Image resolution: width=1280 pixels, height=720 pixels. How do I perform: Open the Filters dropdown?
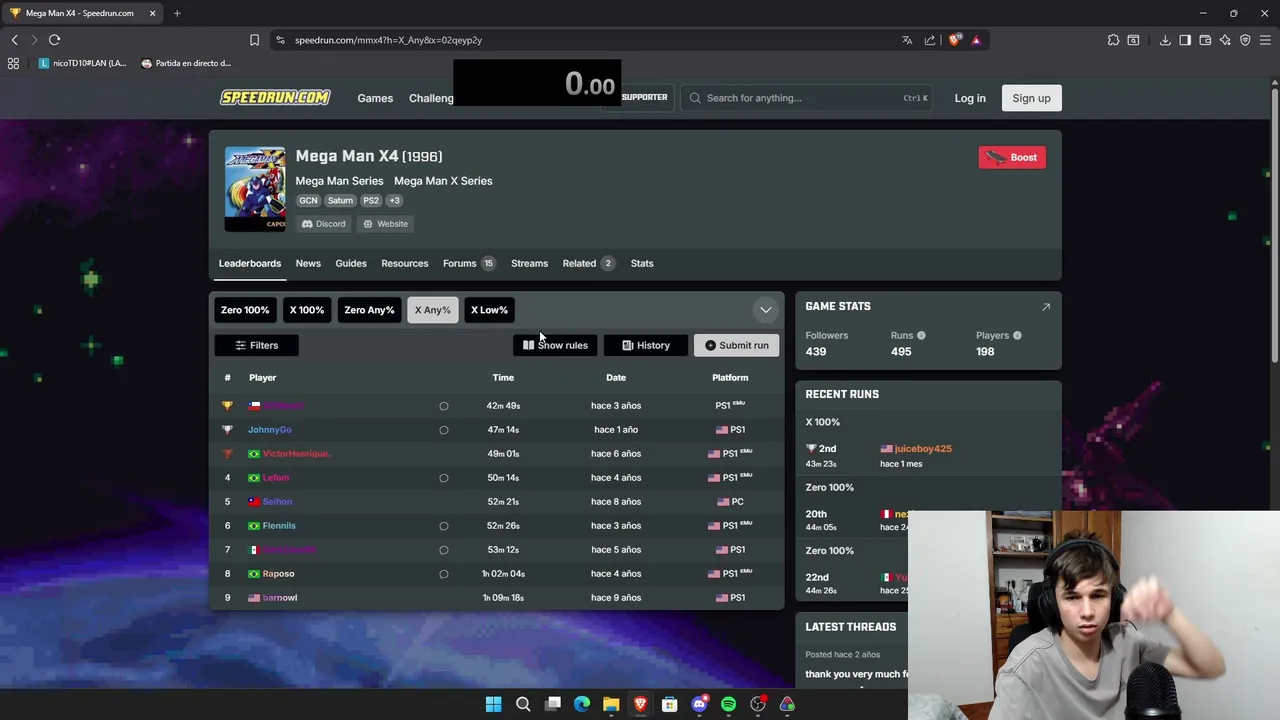point(256,345)
